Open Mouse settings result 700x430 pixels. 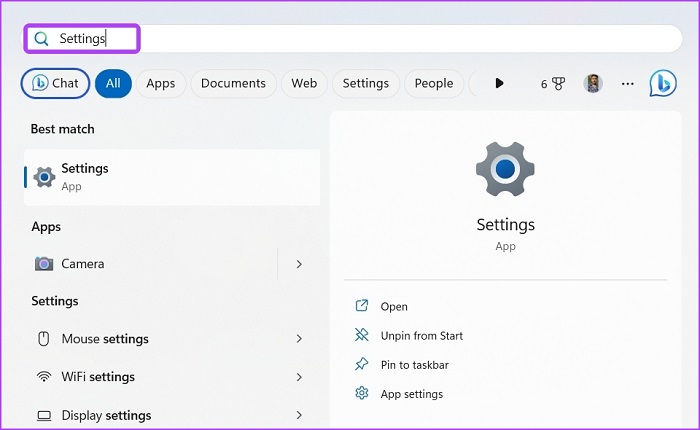(x=172, y=339)
